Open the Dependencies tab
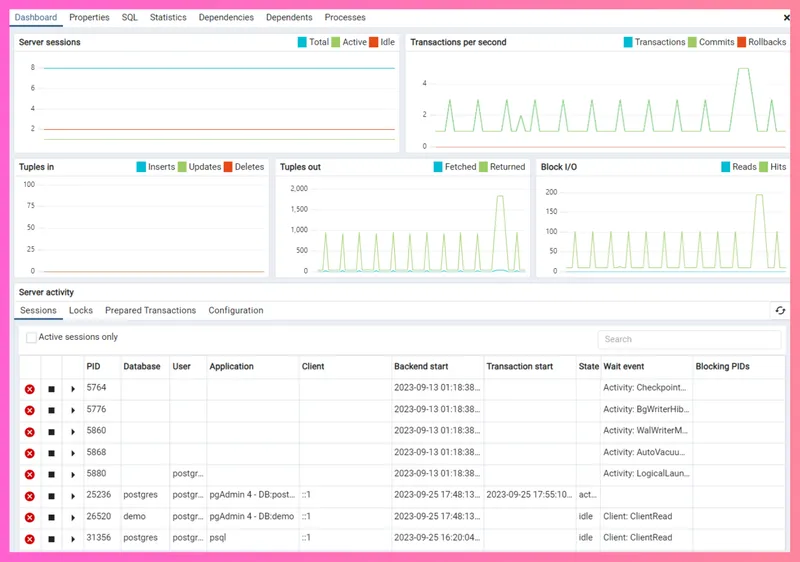This screenshot has height=562, width=800. coord(226,17)
